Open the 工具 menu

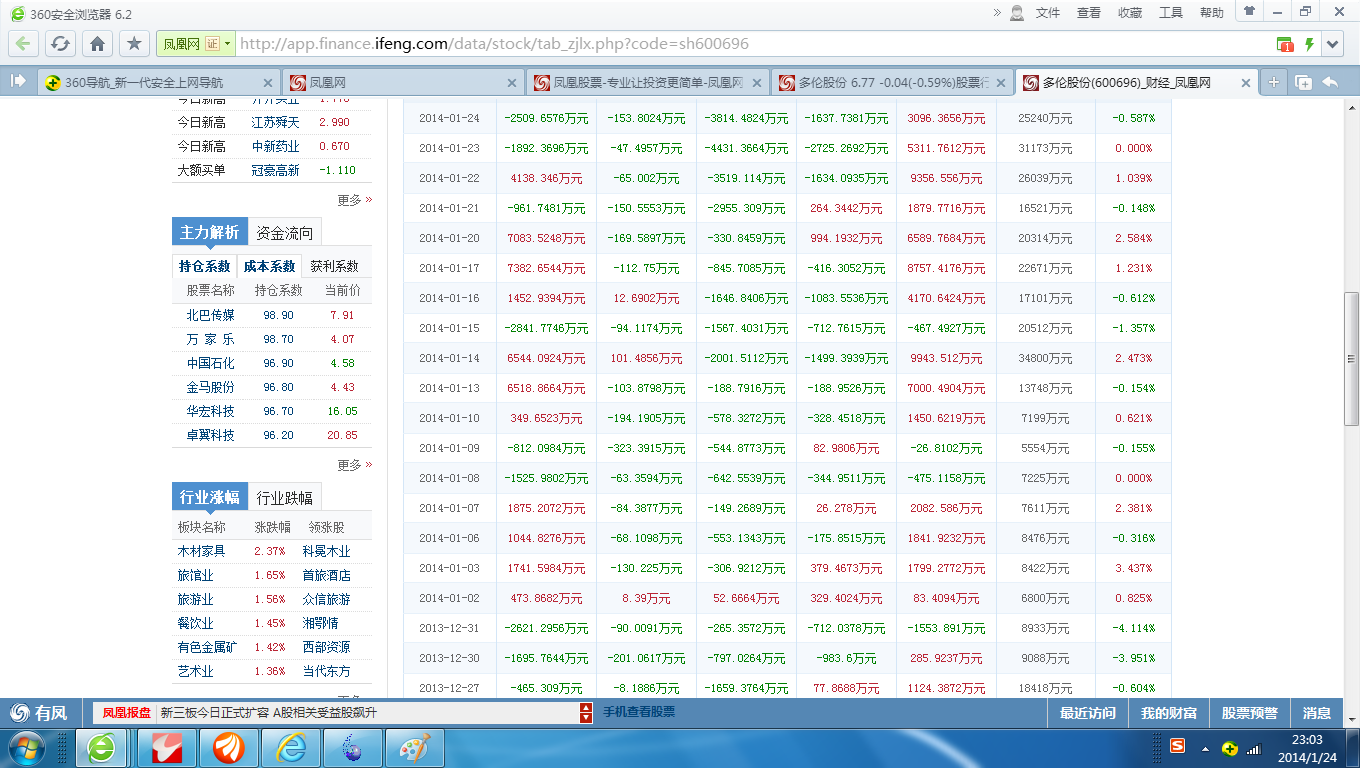1171,13
